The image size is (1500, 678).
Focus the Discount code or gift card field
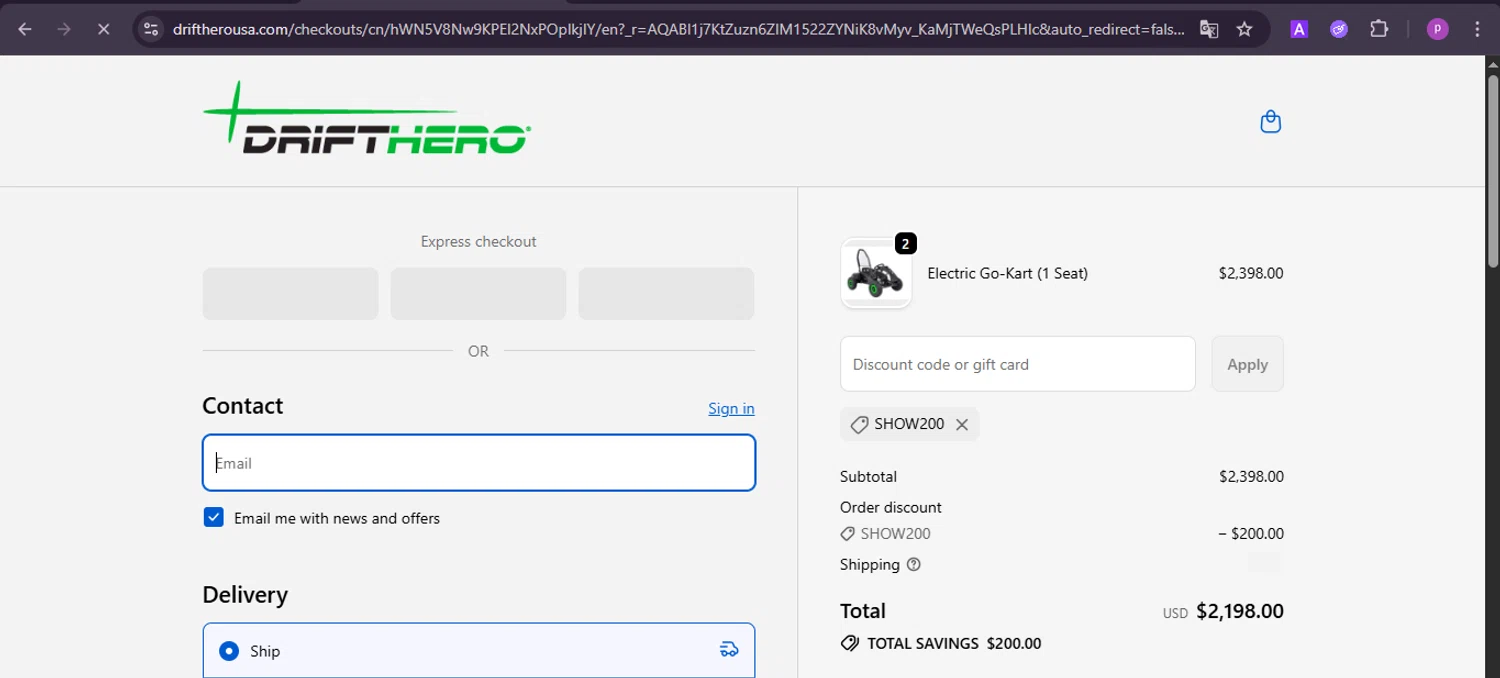click(x=1017, y=364)
